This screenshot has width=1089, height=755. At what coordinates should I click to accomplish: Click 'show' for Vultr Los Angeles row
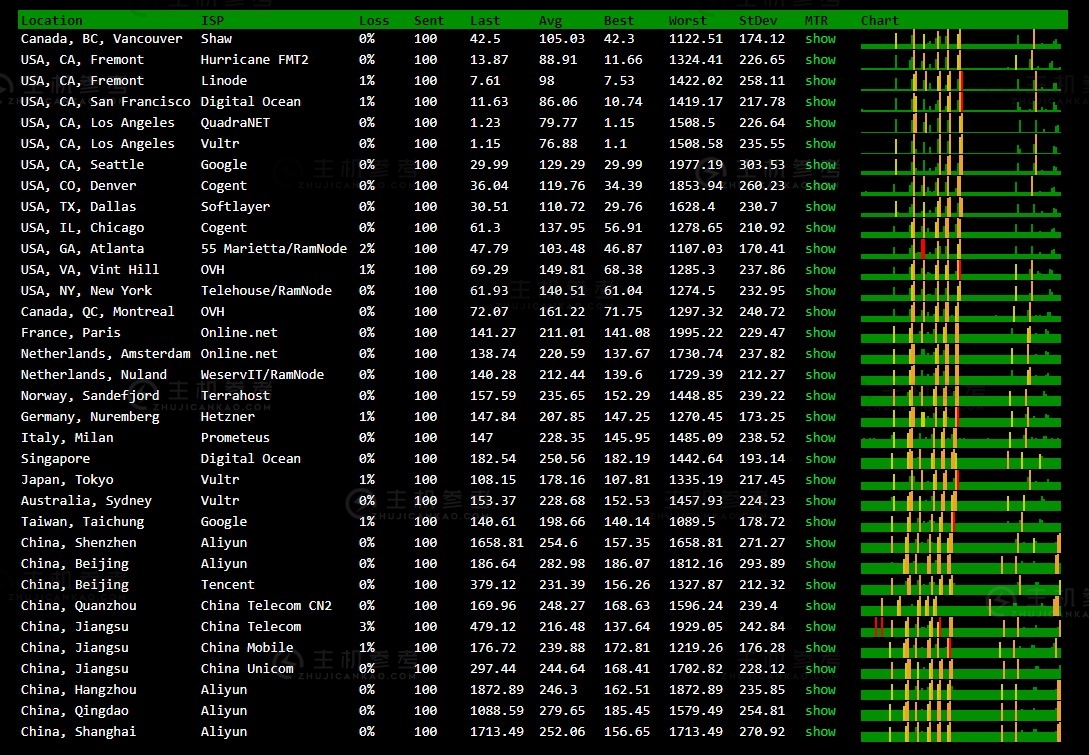point(820,144)
